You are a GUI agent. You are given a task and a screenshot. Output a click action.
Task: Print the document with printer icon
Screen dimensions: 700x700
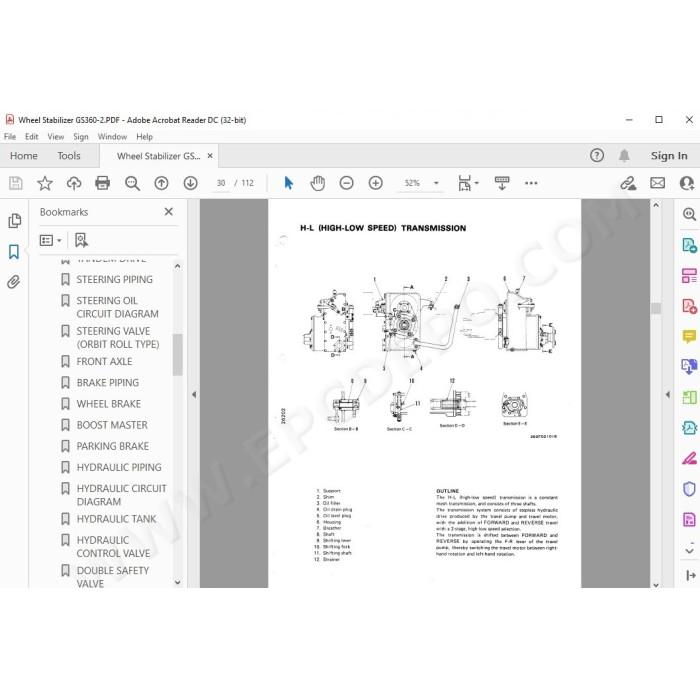click(103, 183)
